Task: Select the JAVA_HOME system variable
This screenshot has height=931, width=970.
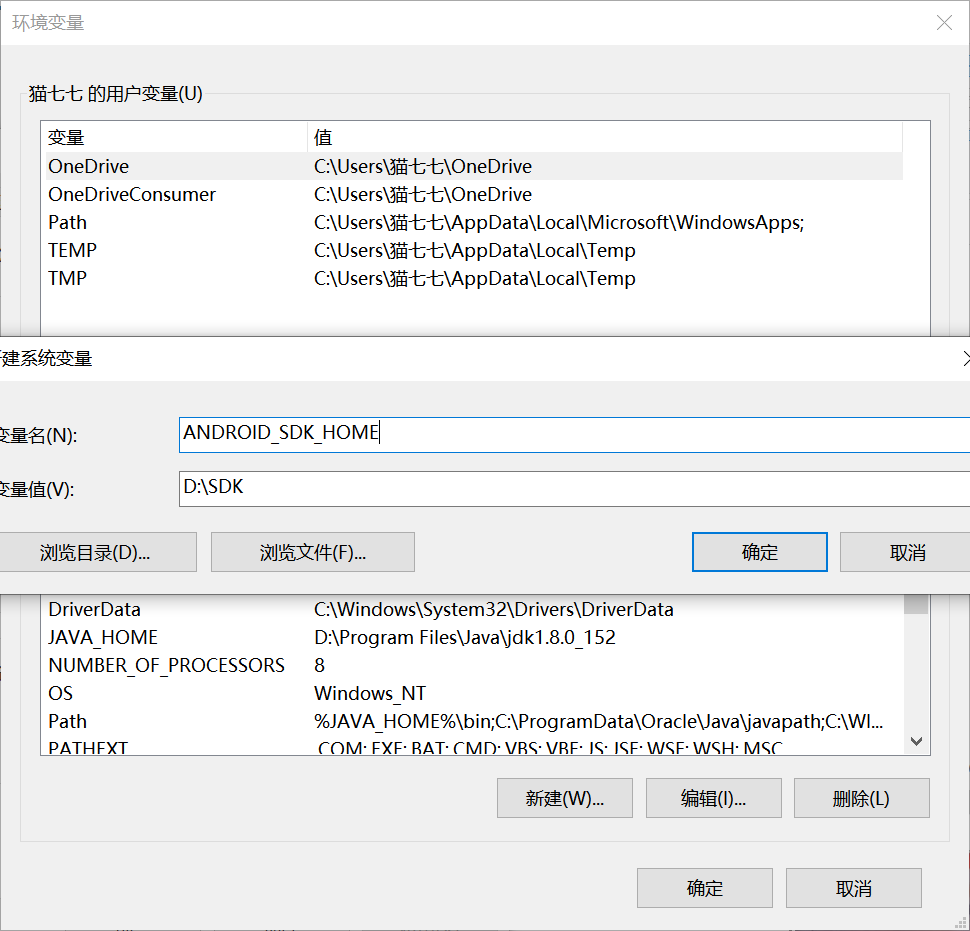Action: (474, 637)
